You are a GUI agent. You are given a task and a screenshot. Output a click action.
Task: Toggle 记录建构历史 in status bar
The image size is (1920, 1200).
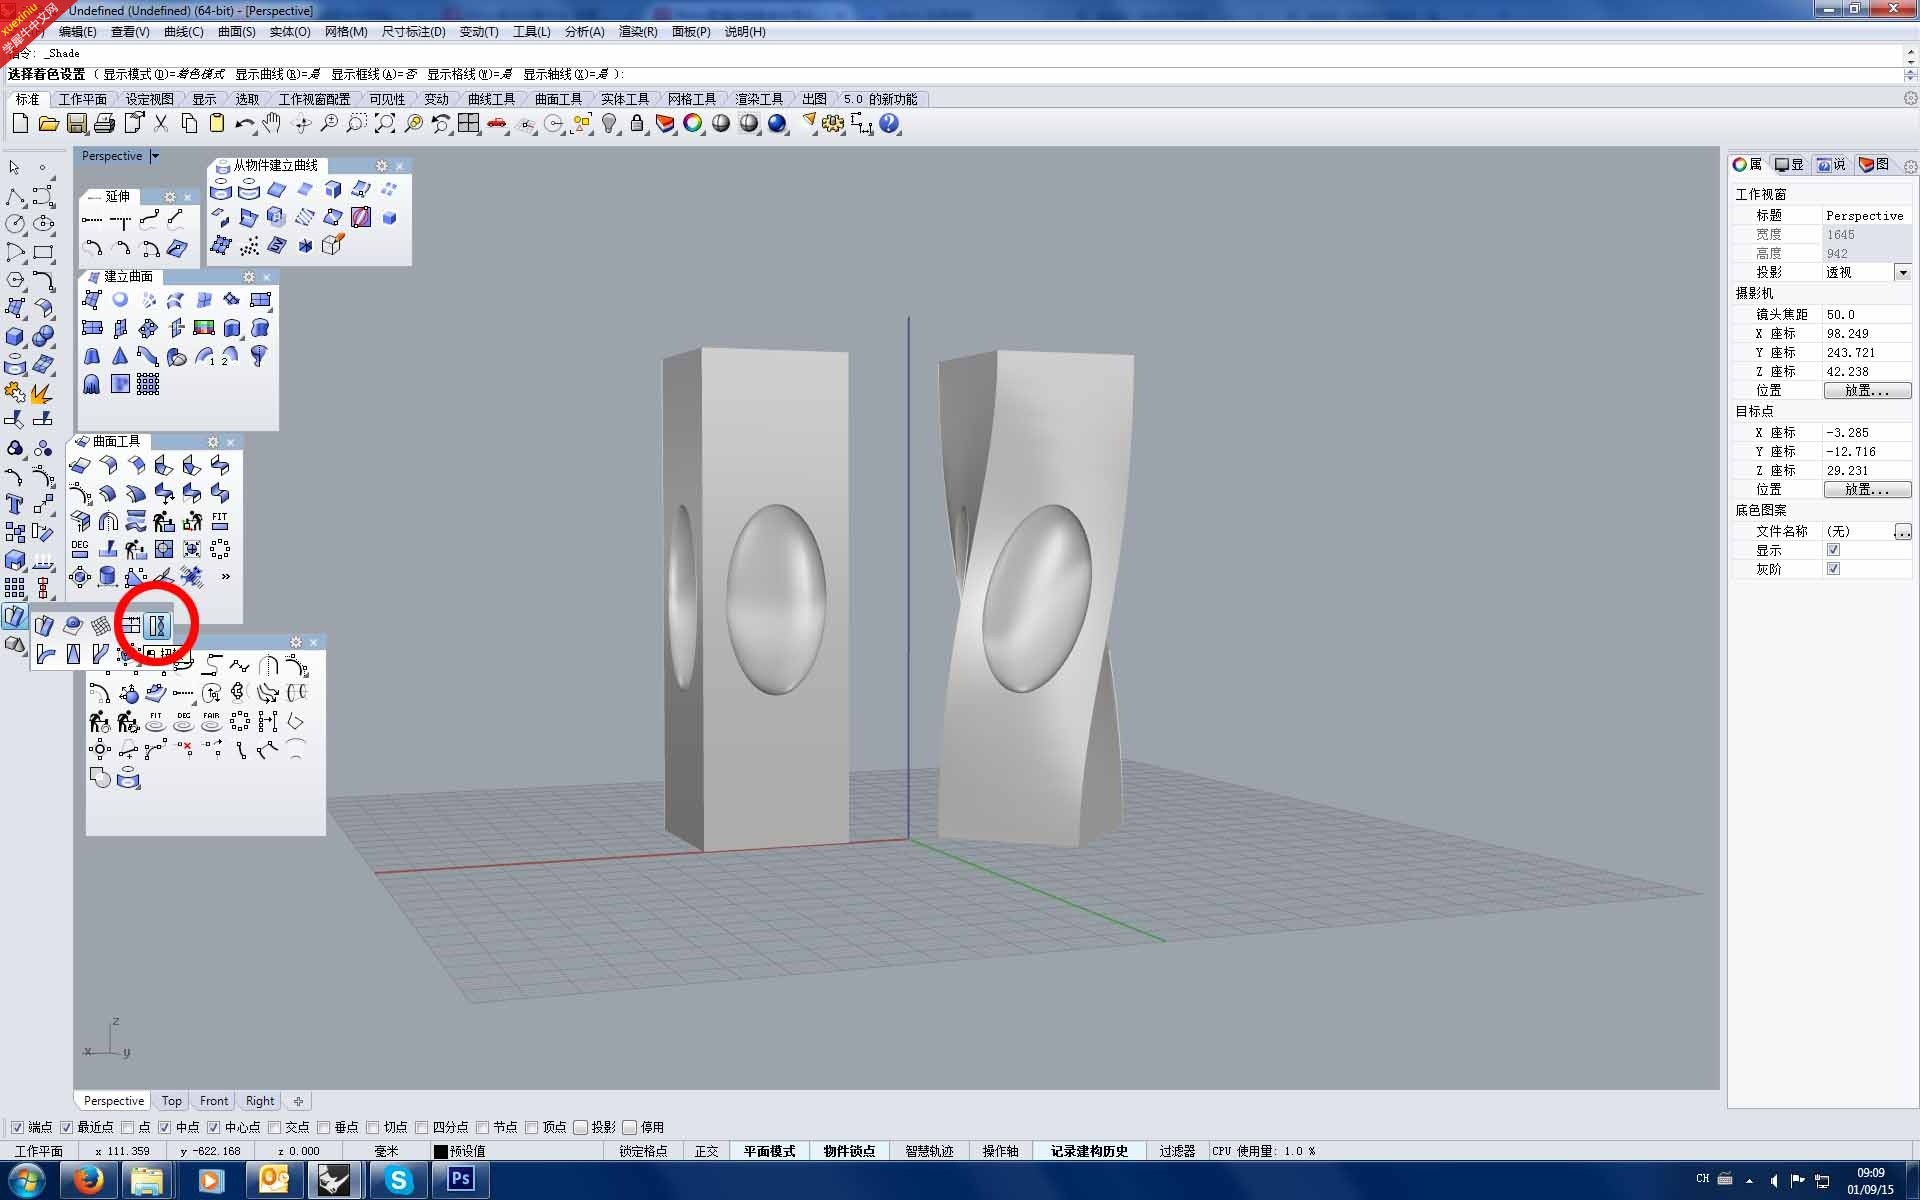click(x=1089, y=1151)
